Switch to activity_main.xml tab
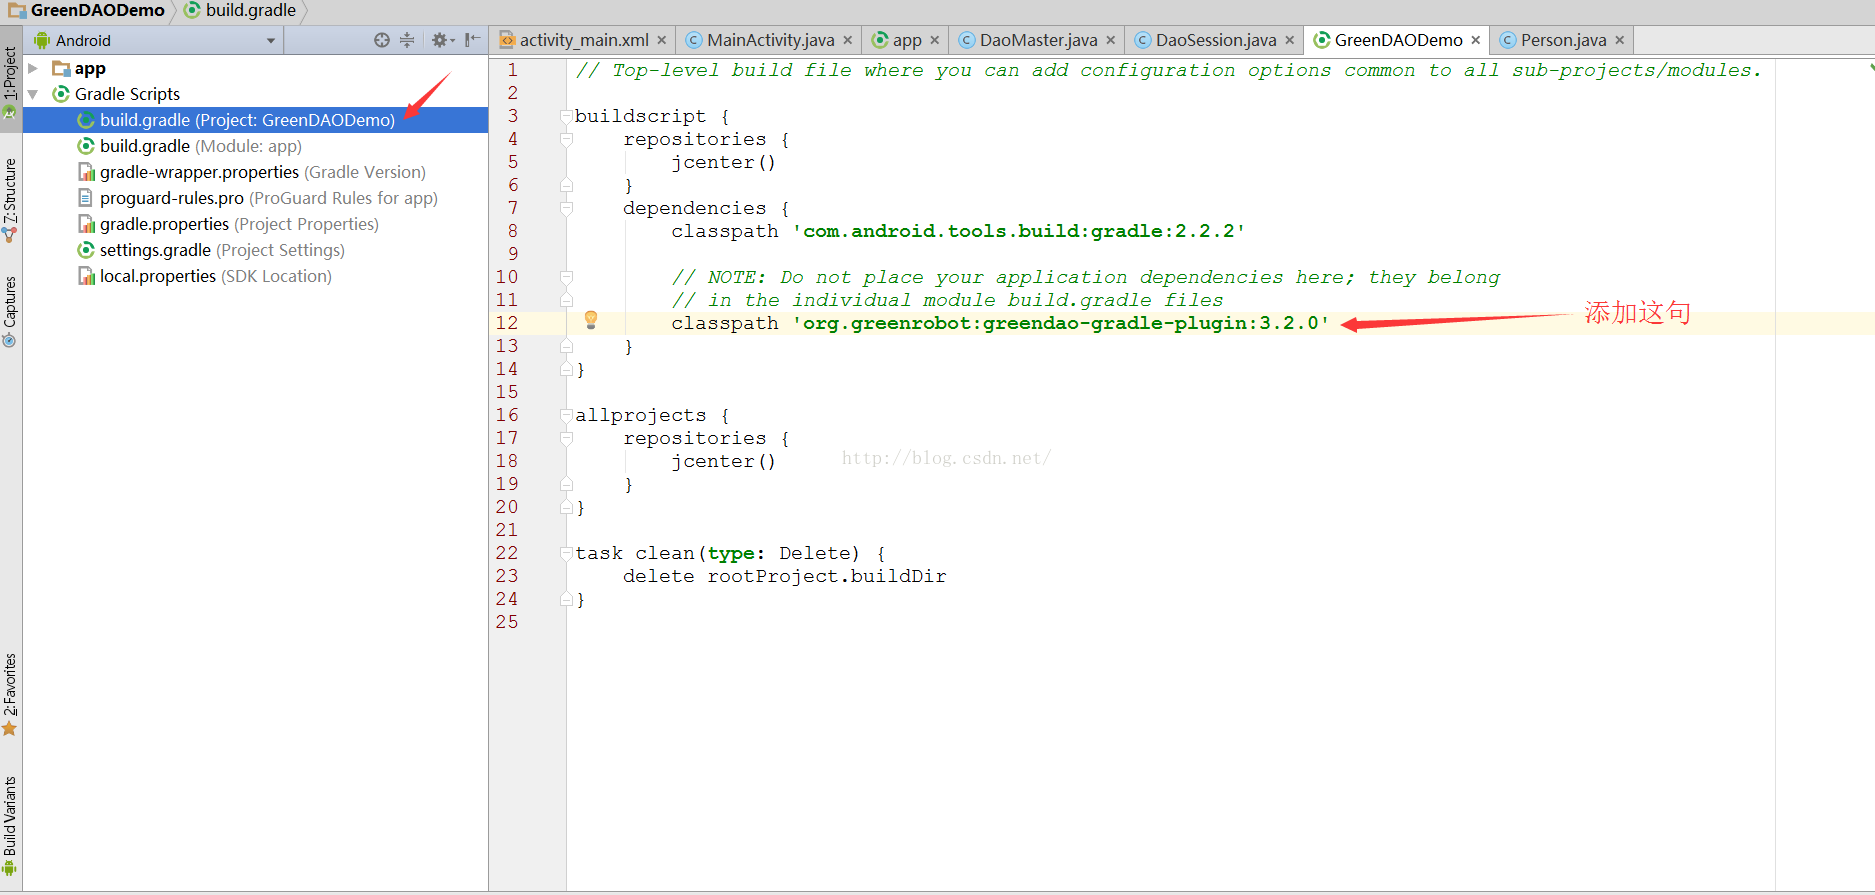Image resolution: width=1875 pixels, height=895 pixels. [583, 40]
